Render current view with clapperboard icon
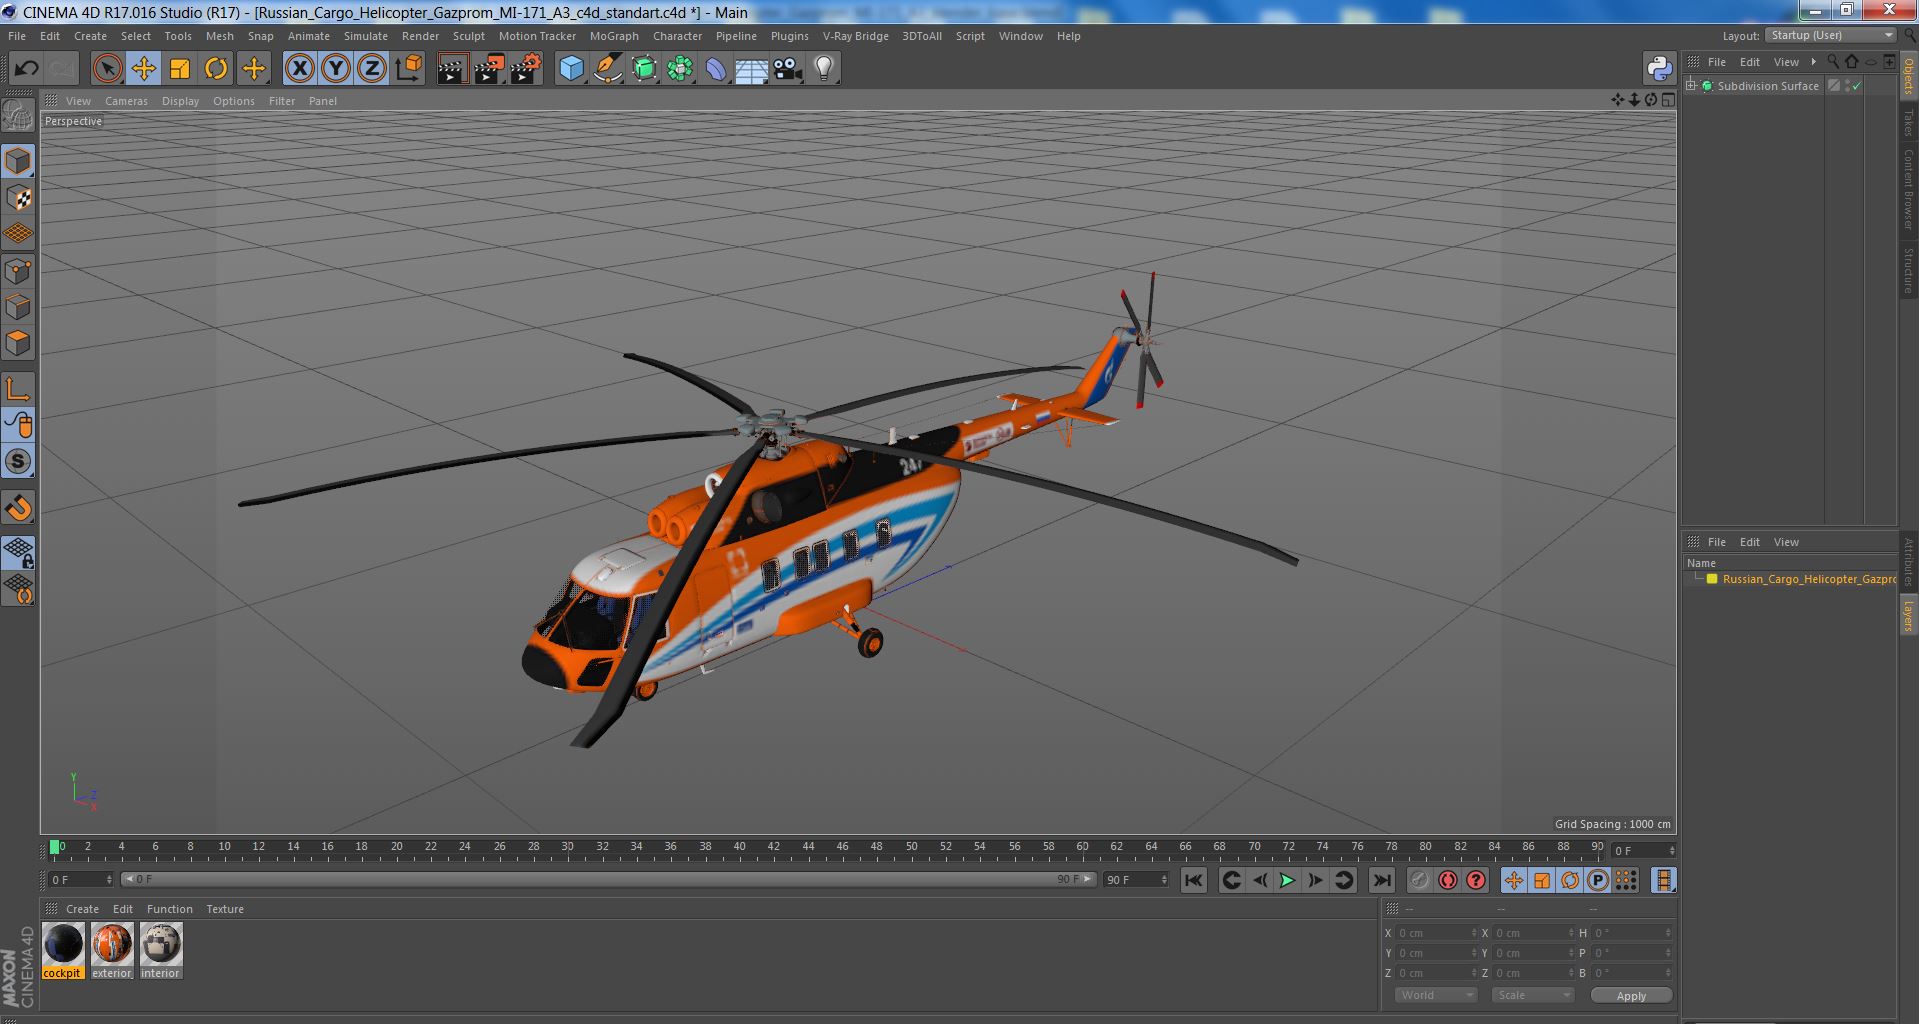Image resolution: width=1919 pixels, height=1024 pixels. pyautogui.click(x=452, y=69)
